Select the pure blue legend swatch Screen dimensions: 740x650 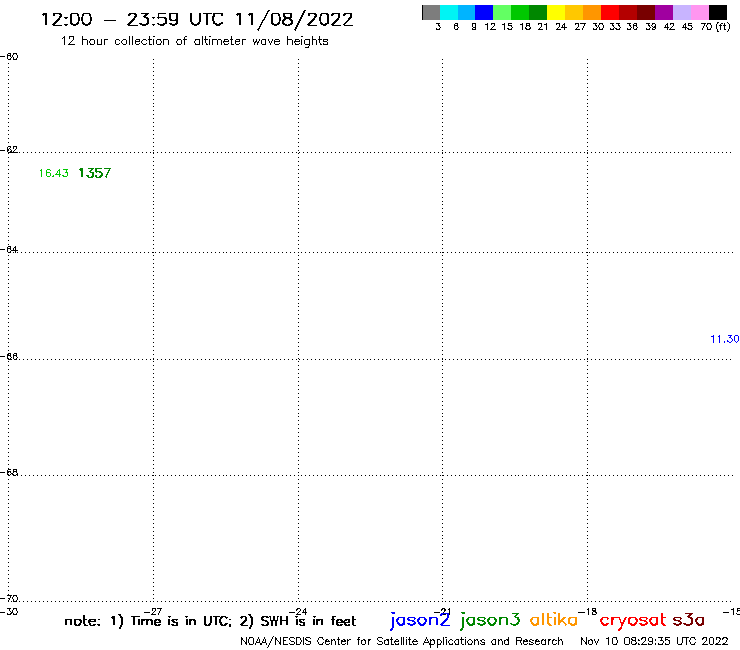(484, 12)
